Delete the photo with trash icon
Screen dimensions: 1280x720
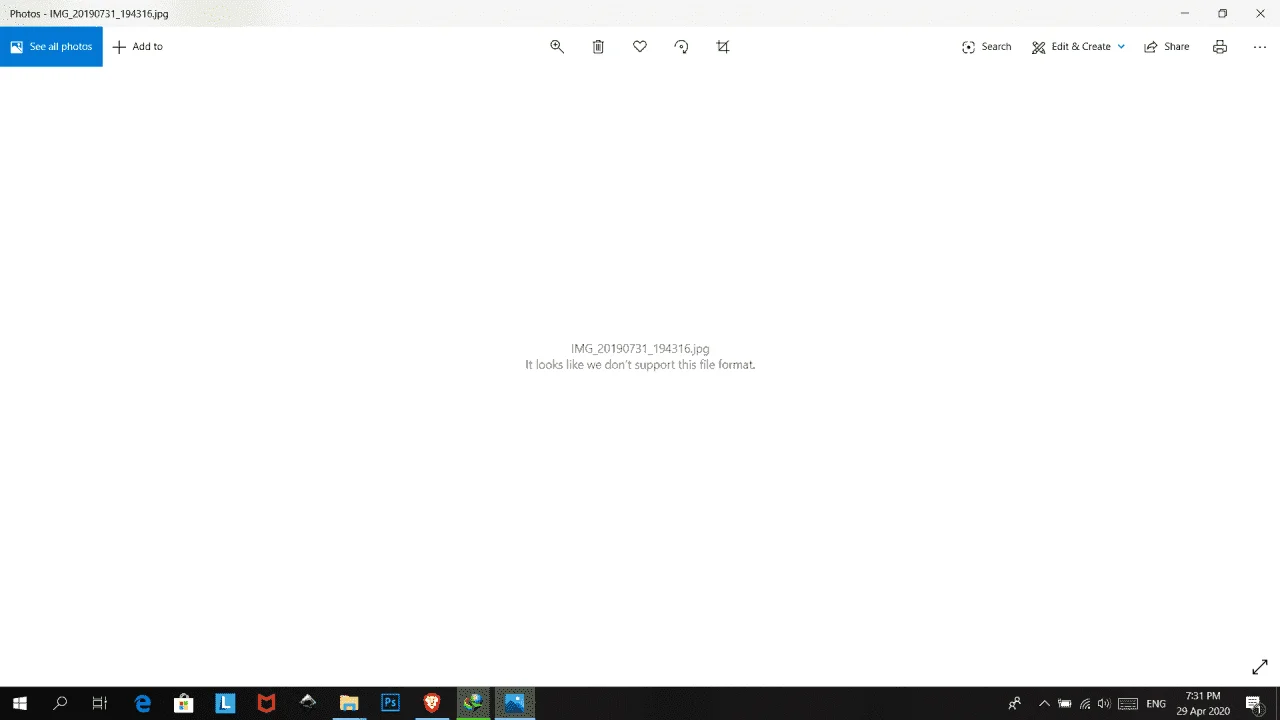coord(598,47)
